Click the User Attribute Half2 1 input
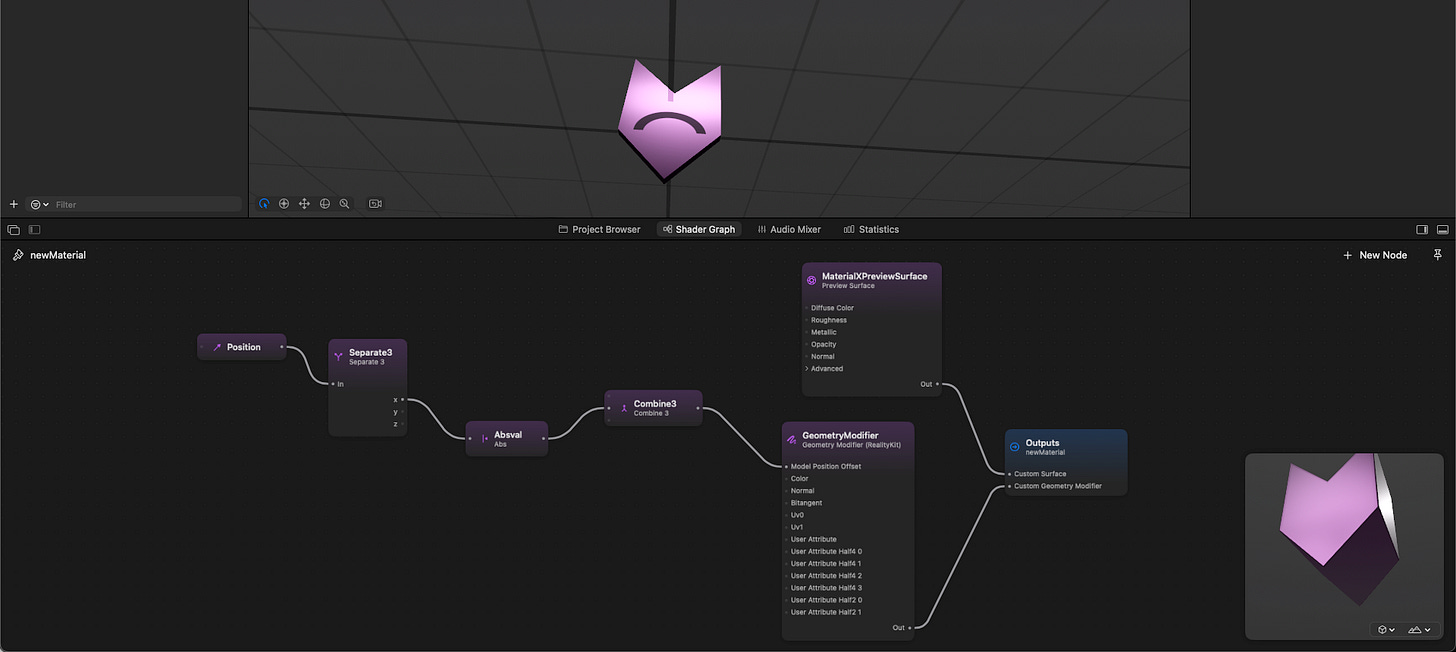 [x=825, y=612]
